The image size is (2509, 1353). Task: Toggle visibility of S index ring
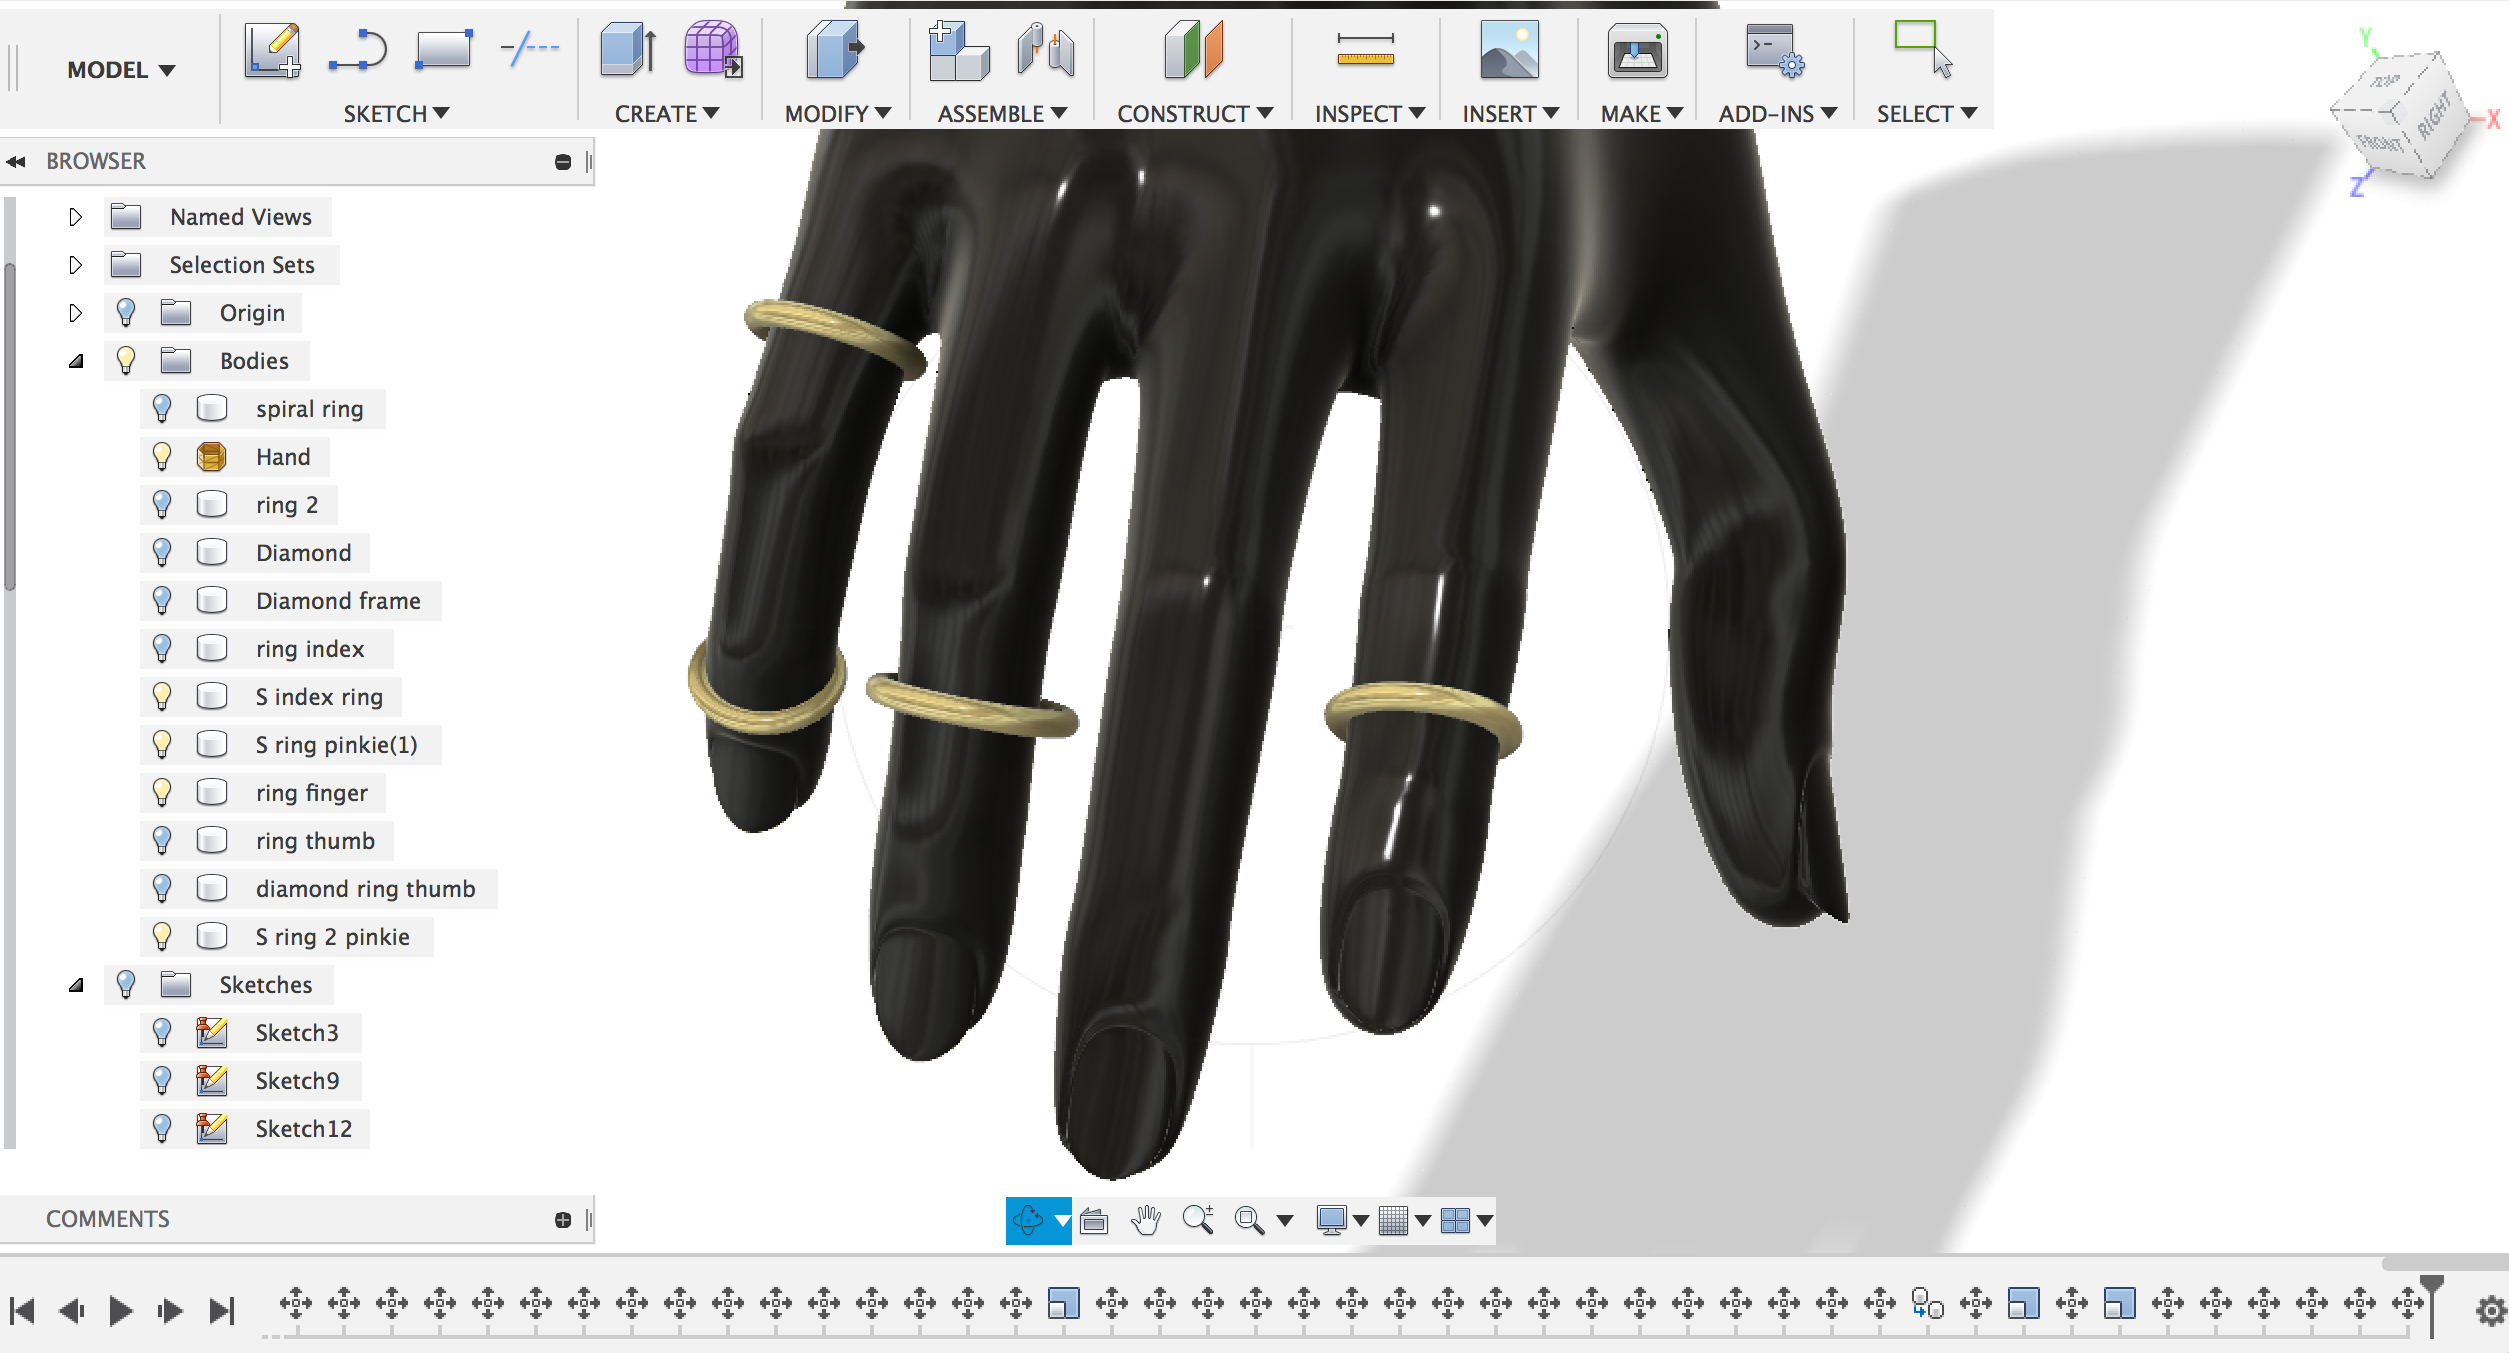click(162, 697)
